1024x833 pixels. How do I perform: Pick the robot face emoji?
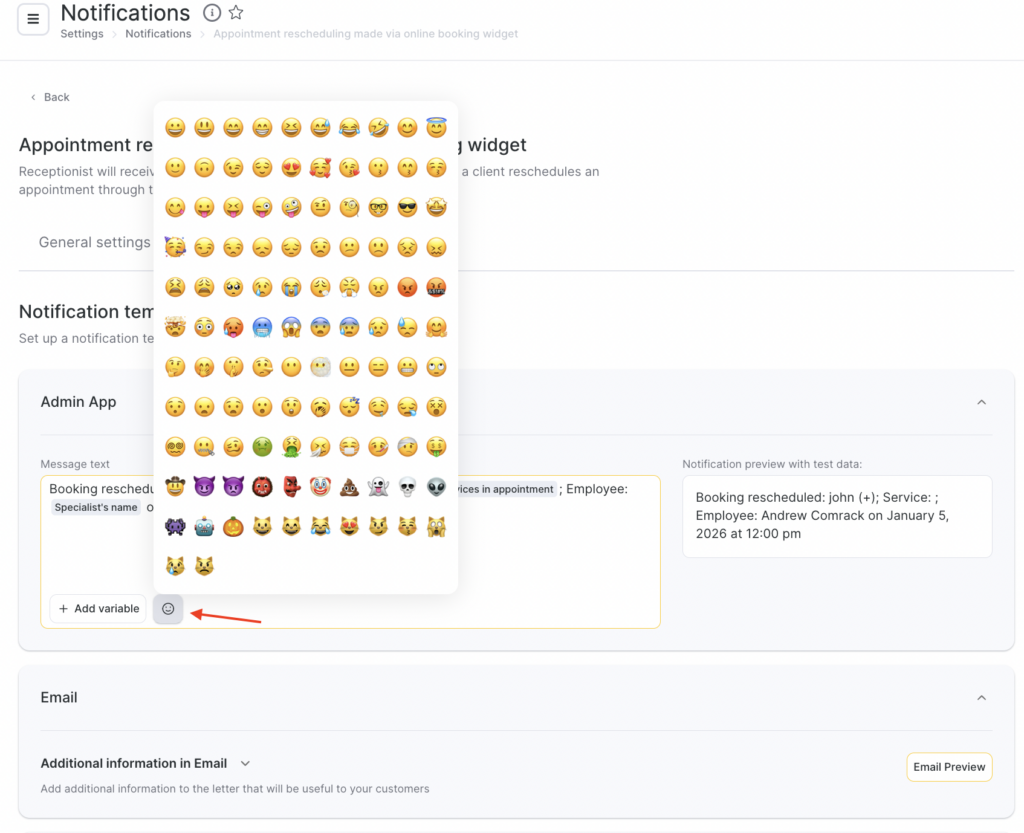[204, 527]
